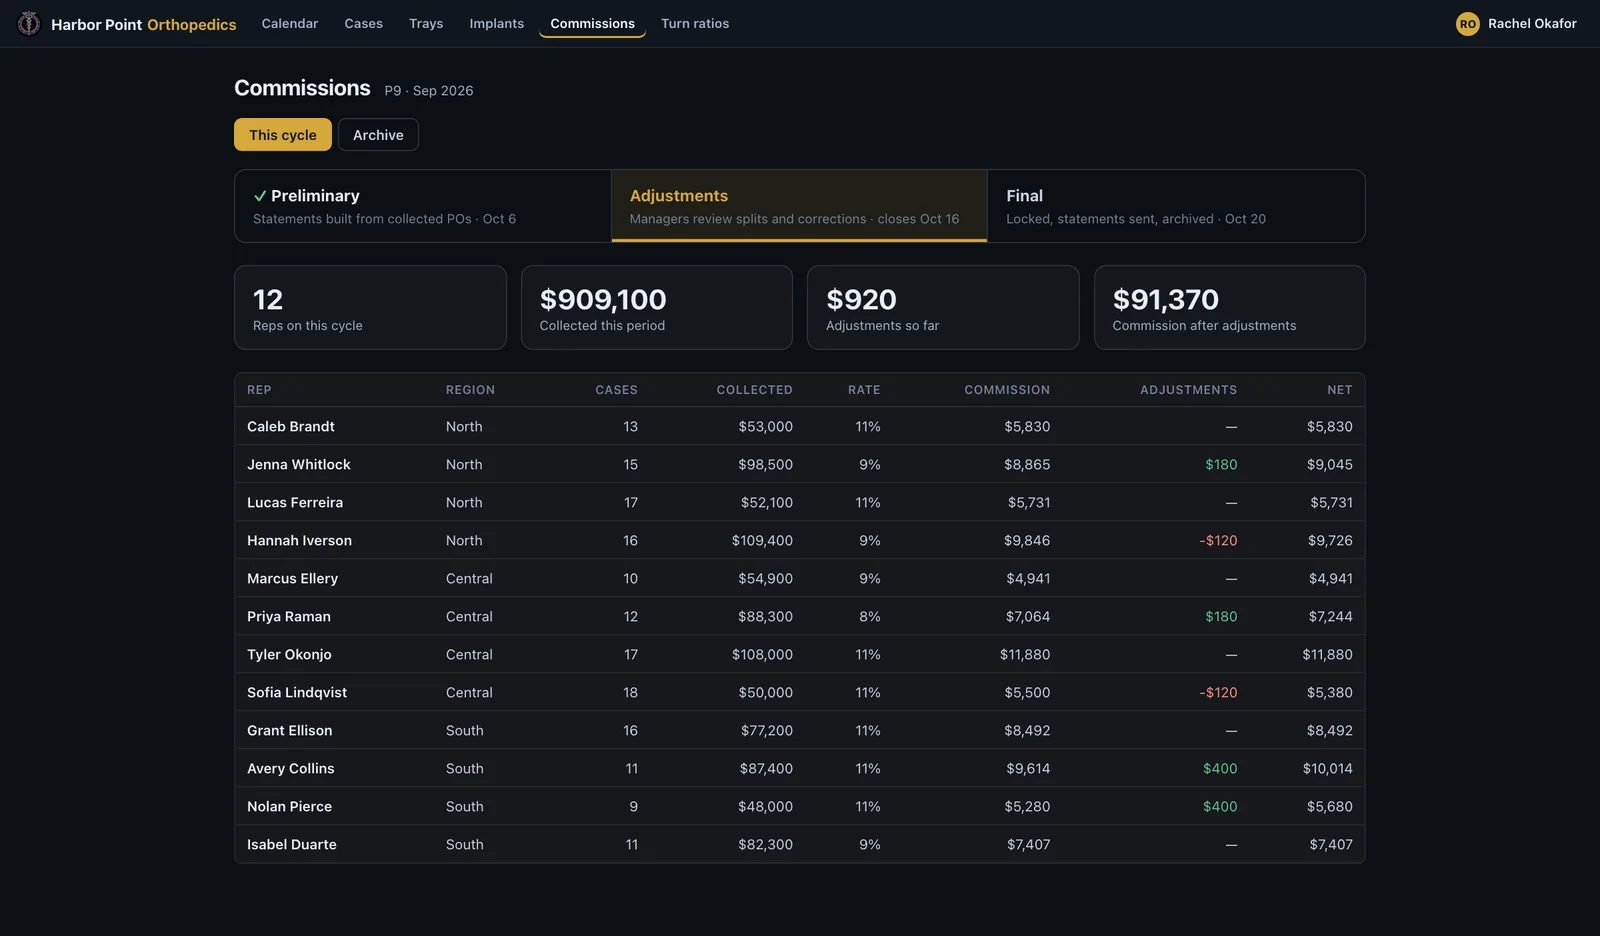
Task: Select the Adjustments stage step
Action: coord(799,206)
